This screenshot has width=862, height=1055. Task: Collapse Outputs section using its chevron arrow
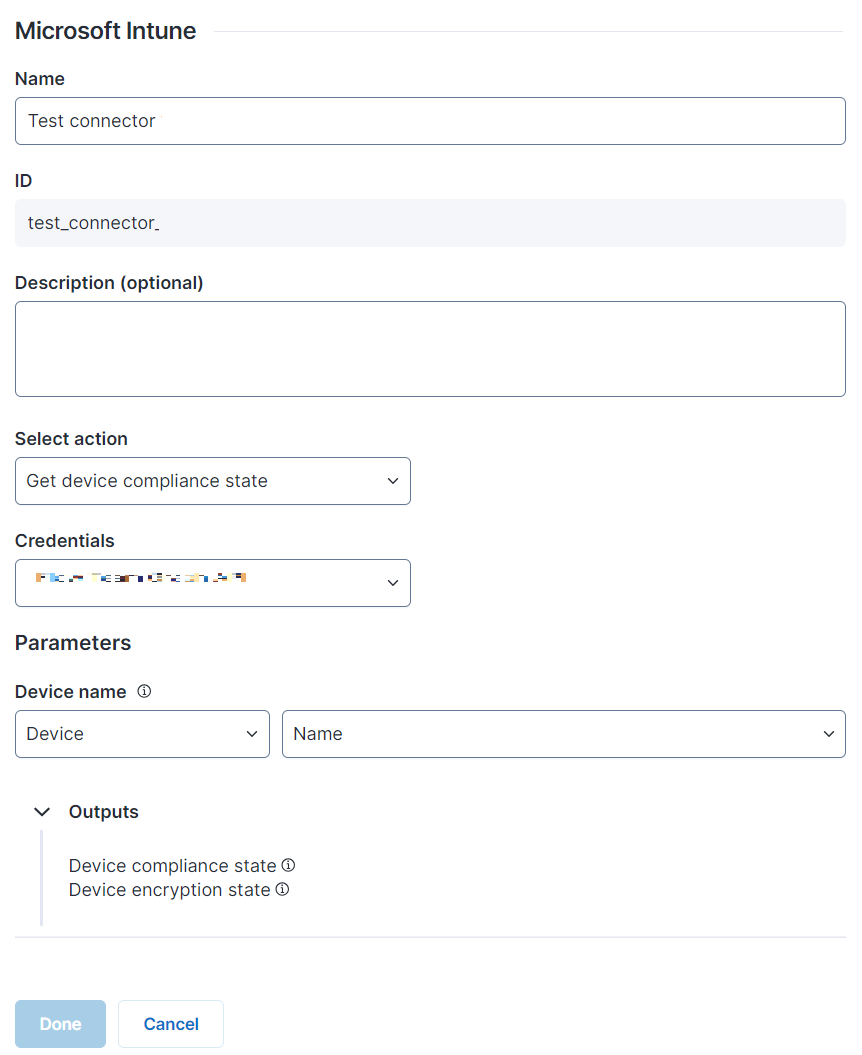tap(42, 812)
